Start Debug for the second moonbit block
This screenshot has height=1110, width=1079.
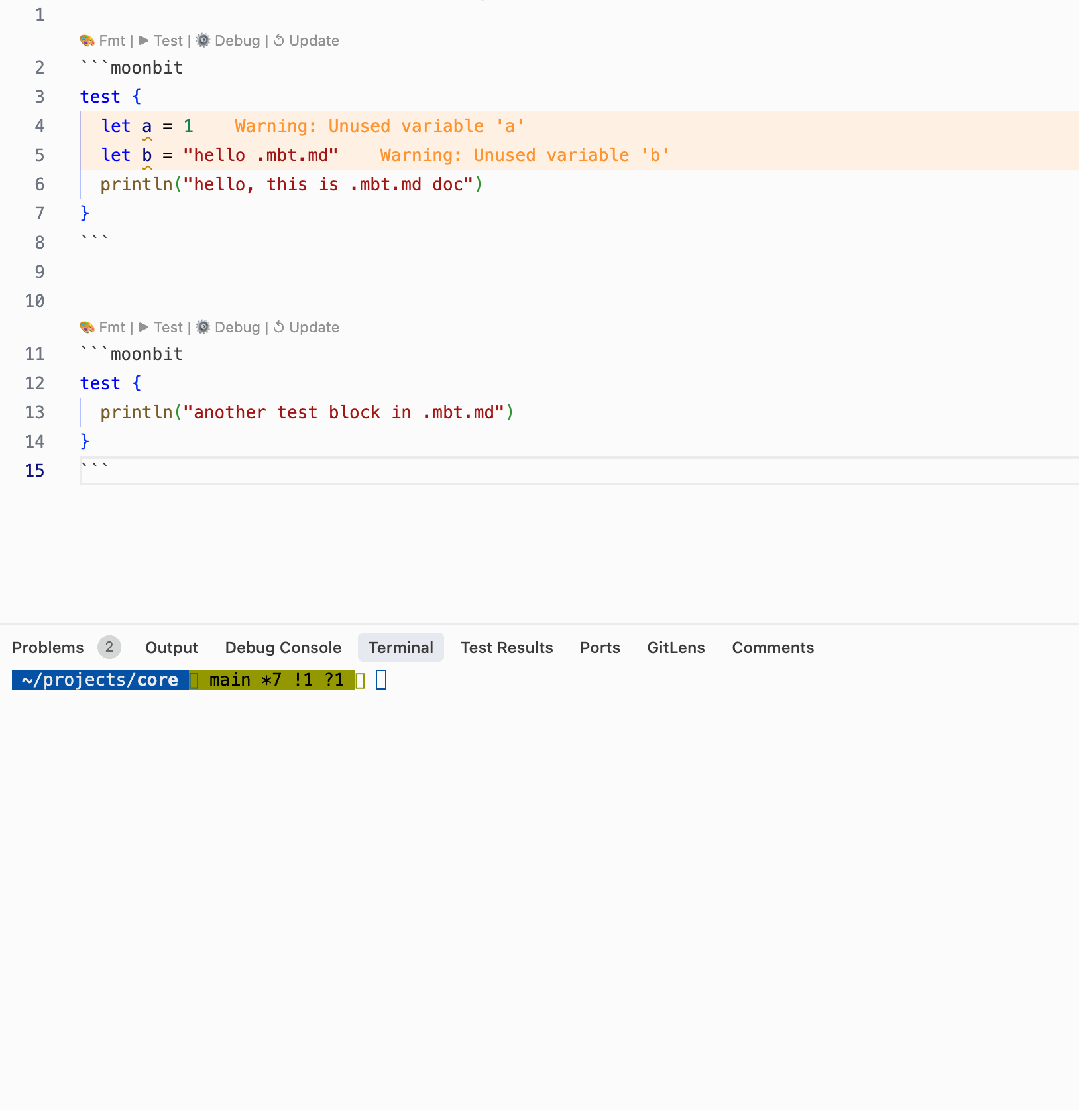click(228, 328)
